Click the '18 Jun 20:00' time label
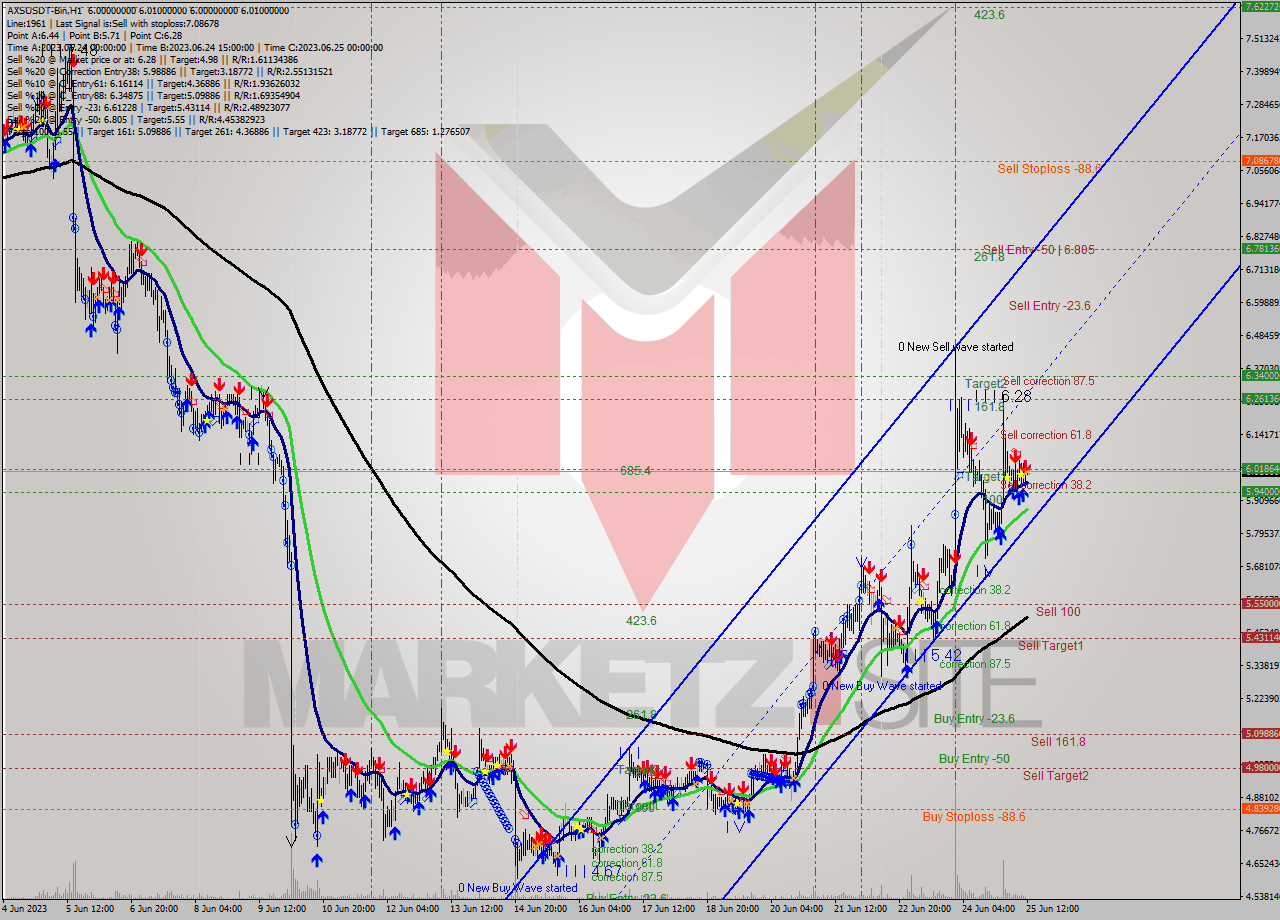This screenshot has width=1280, height=920. (732, 909)
